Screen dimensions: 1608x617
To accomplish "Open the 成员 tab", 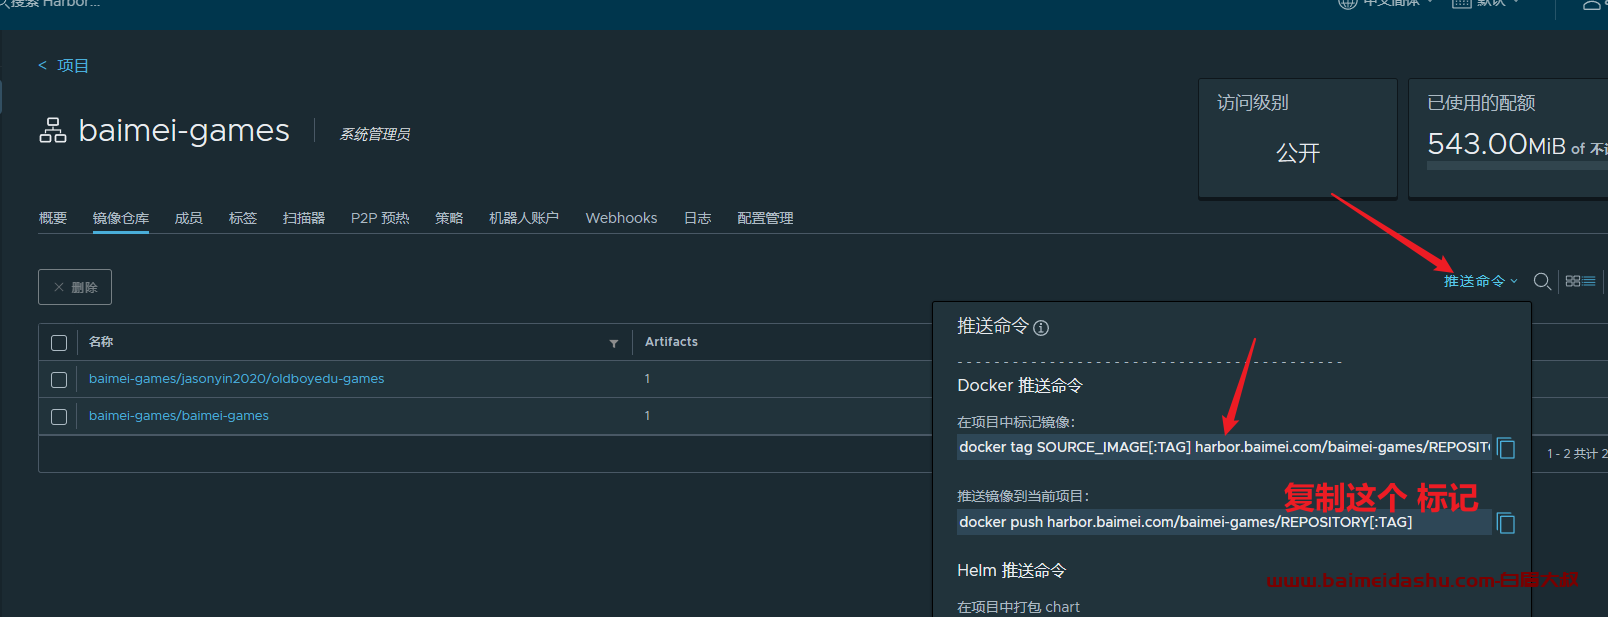I will point(189,218).
